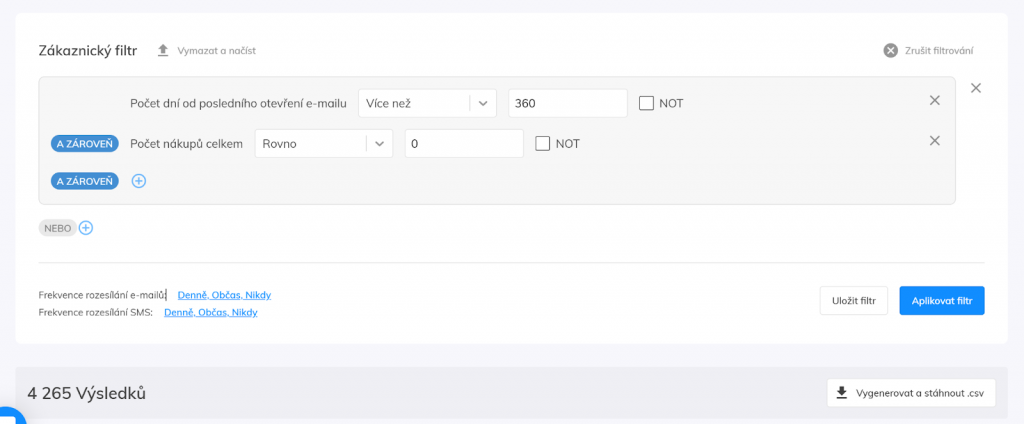Screen dimensions: 1024x424
Task: Open SMS frequency link Denně, Občas, Nikdy
Action: (x=210, y=312)
